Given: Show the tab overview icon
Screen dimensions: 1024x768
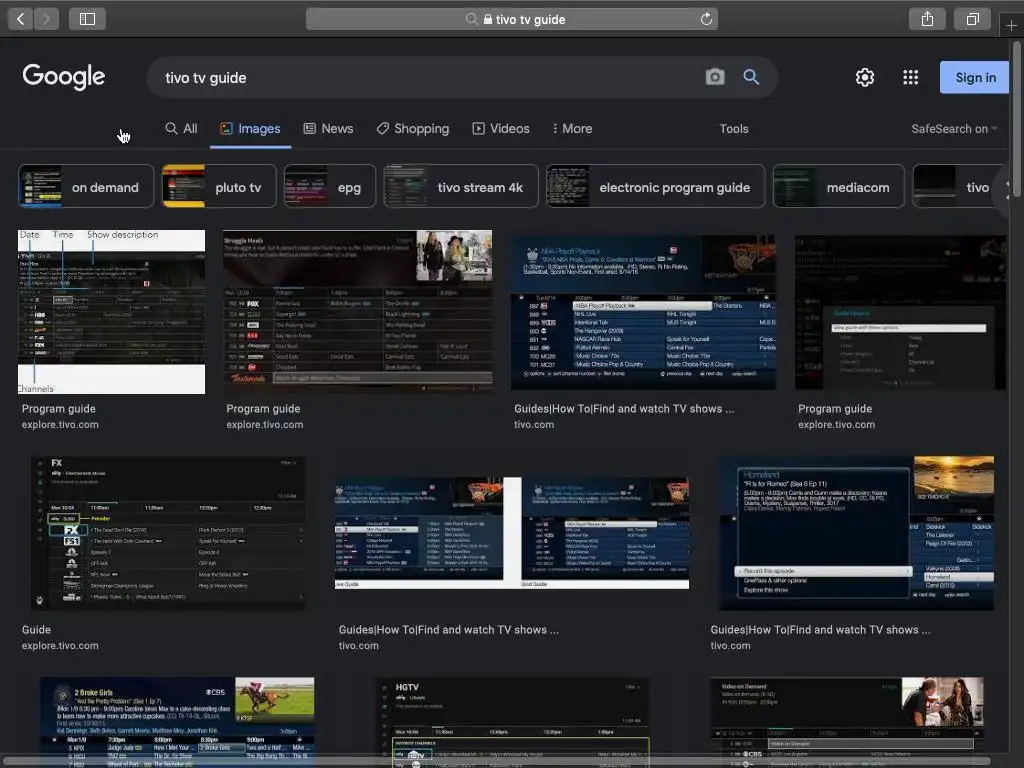Looking at the screenshot, I should click(x=972, y=19).
